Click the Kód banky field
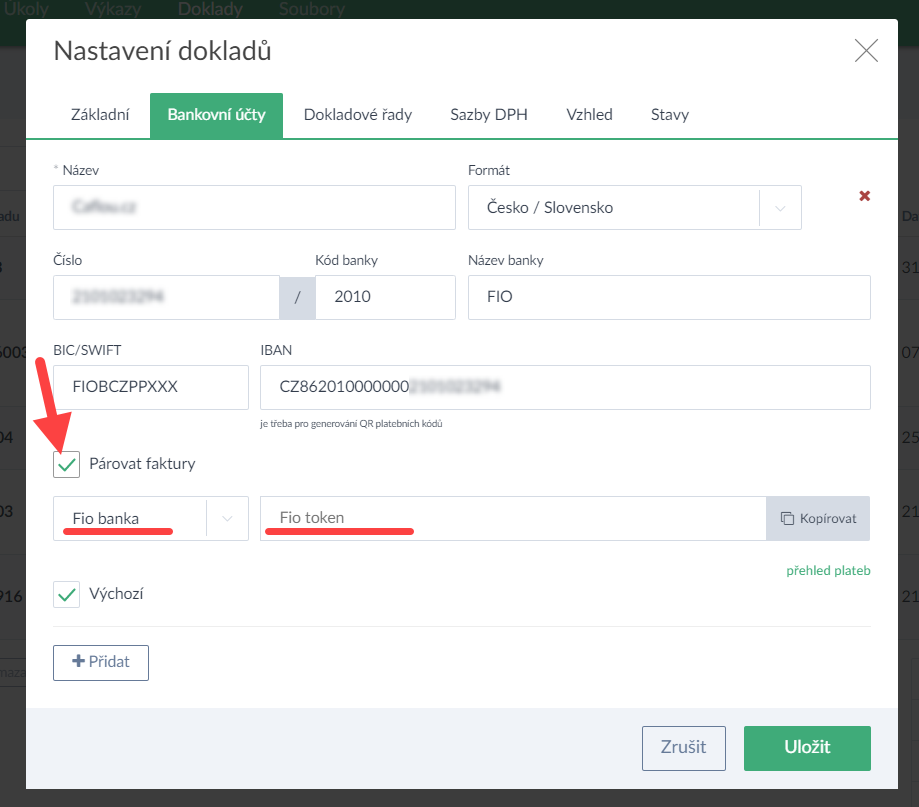Image resolution: width=919 pixels, height=807 pixels. (385, 297)
